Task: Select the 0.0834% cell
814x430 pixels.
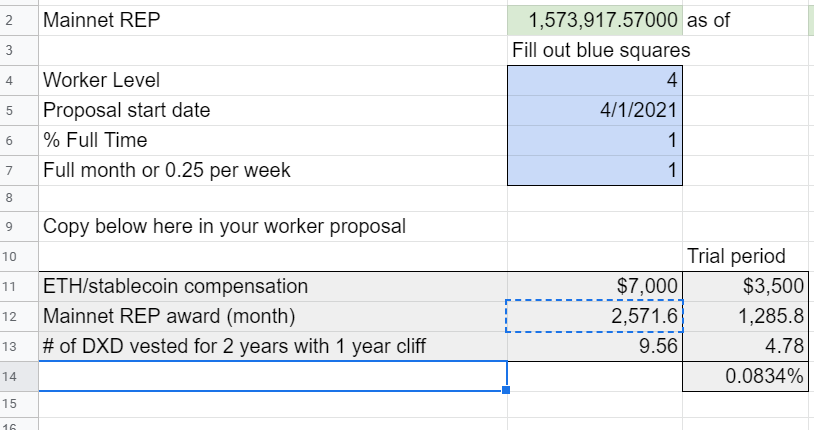Action: click(x=745, y=376)
